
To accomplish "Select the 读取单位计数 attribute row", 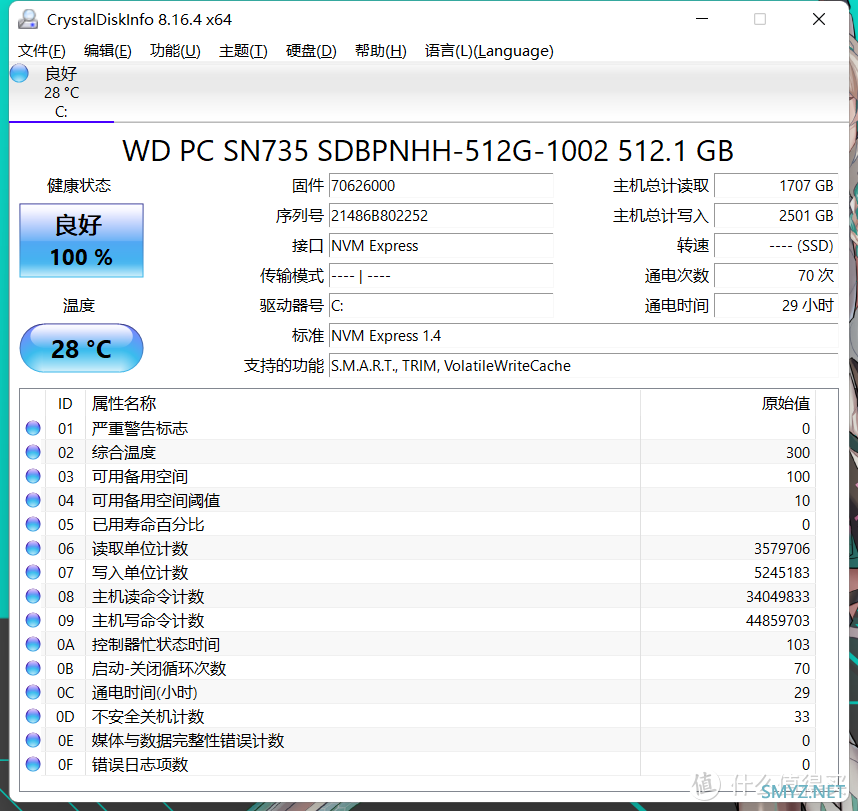I will (x=418, y=548).
